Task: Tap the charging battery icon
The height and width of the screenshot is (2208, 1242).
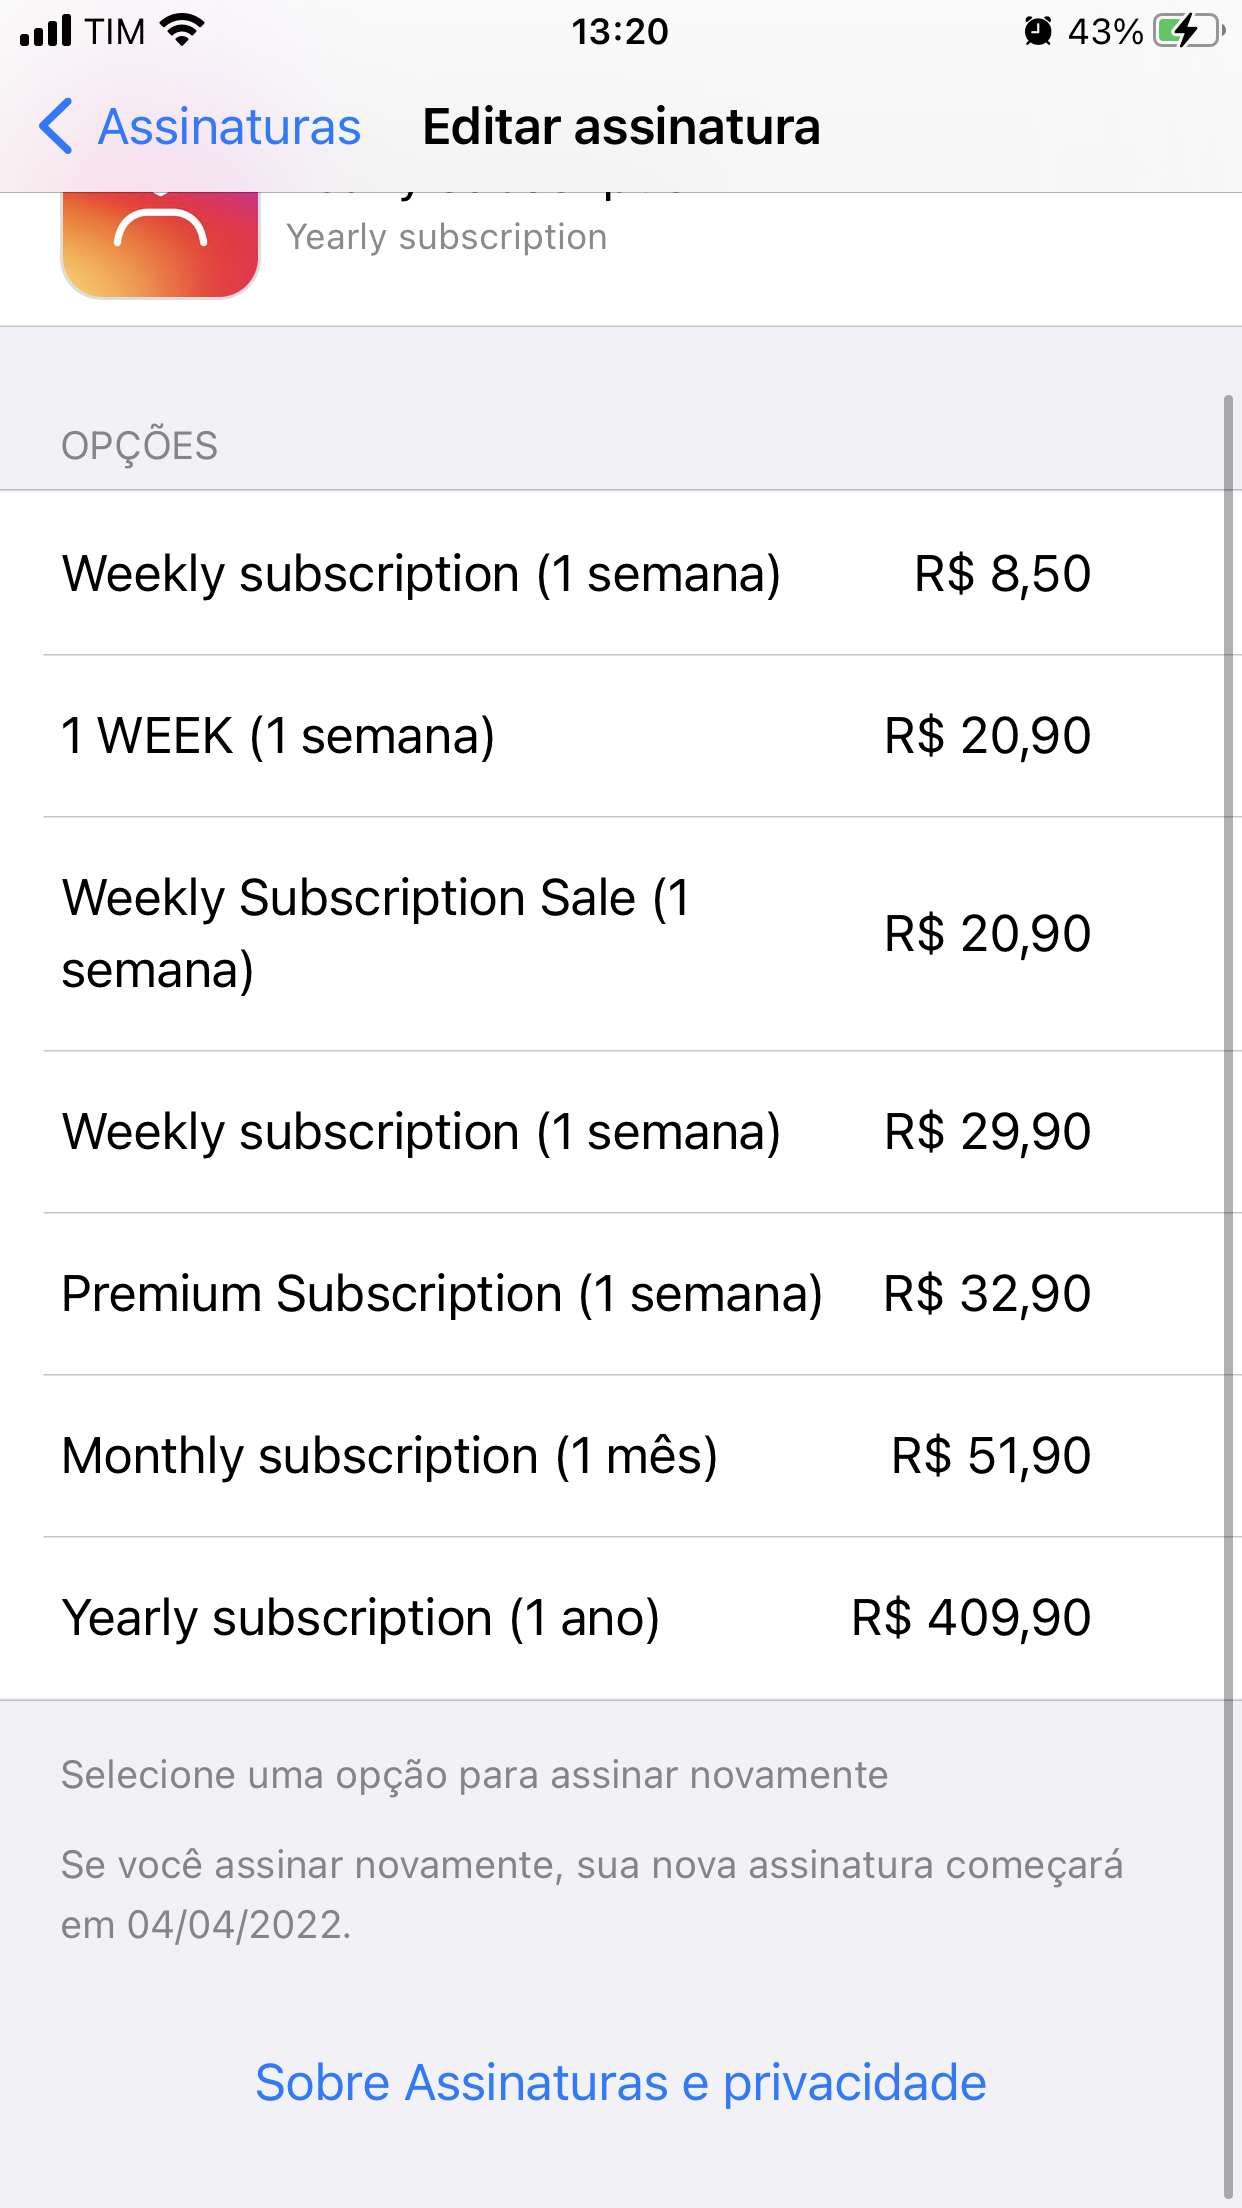Action: pos(1188,31)
